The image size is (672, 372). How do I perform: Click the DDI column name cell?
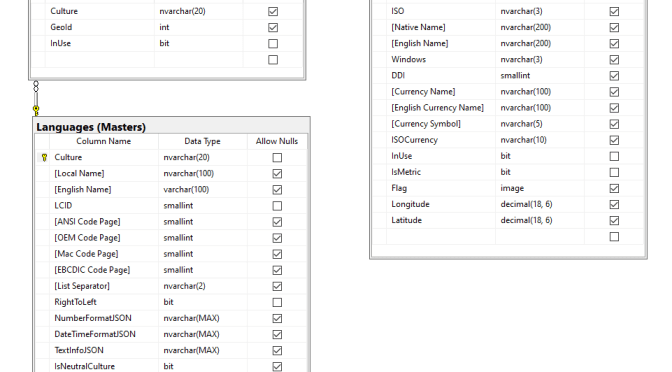[441, 76]
